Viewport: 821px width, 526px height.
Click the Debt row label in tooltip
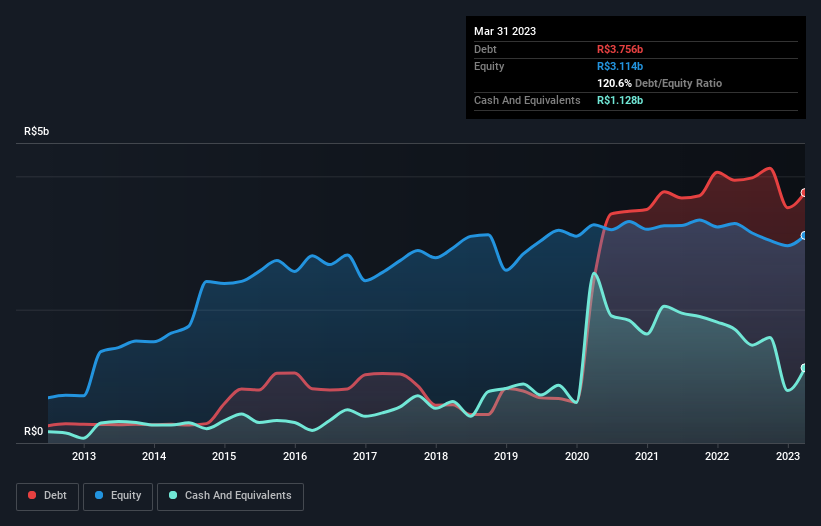[485, 49]
